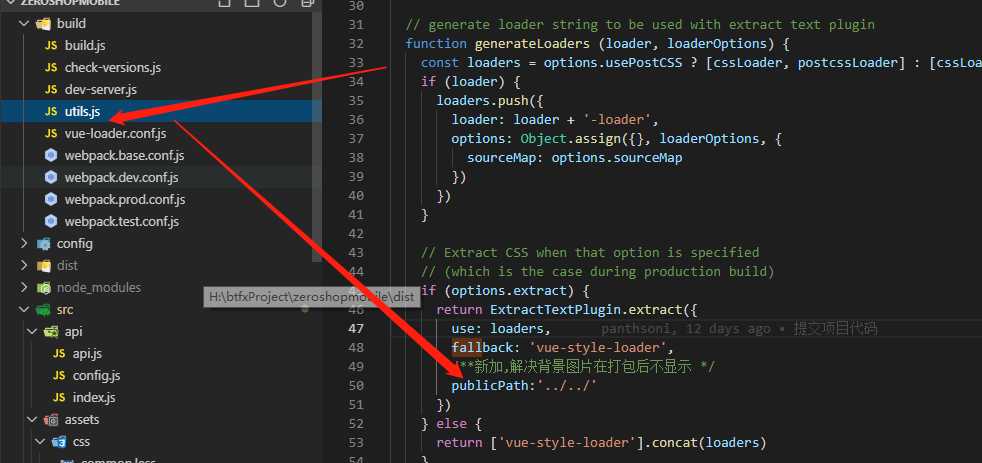Click the JS icon beside vue-loader.conf.js
The image size is (982, 463).
(x=51, y=133)
